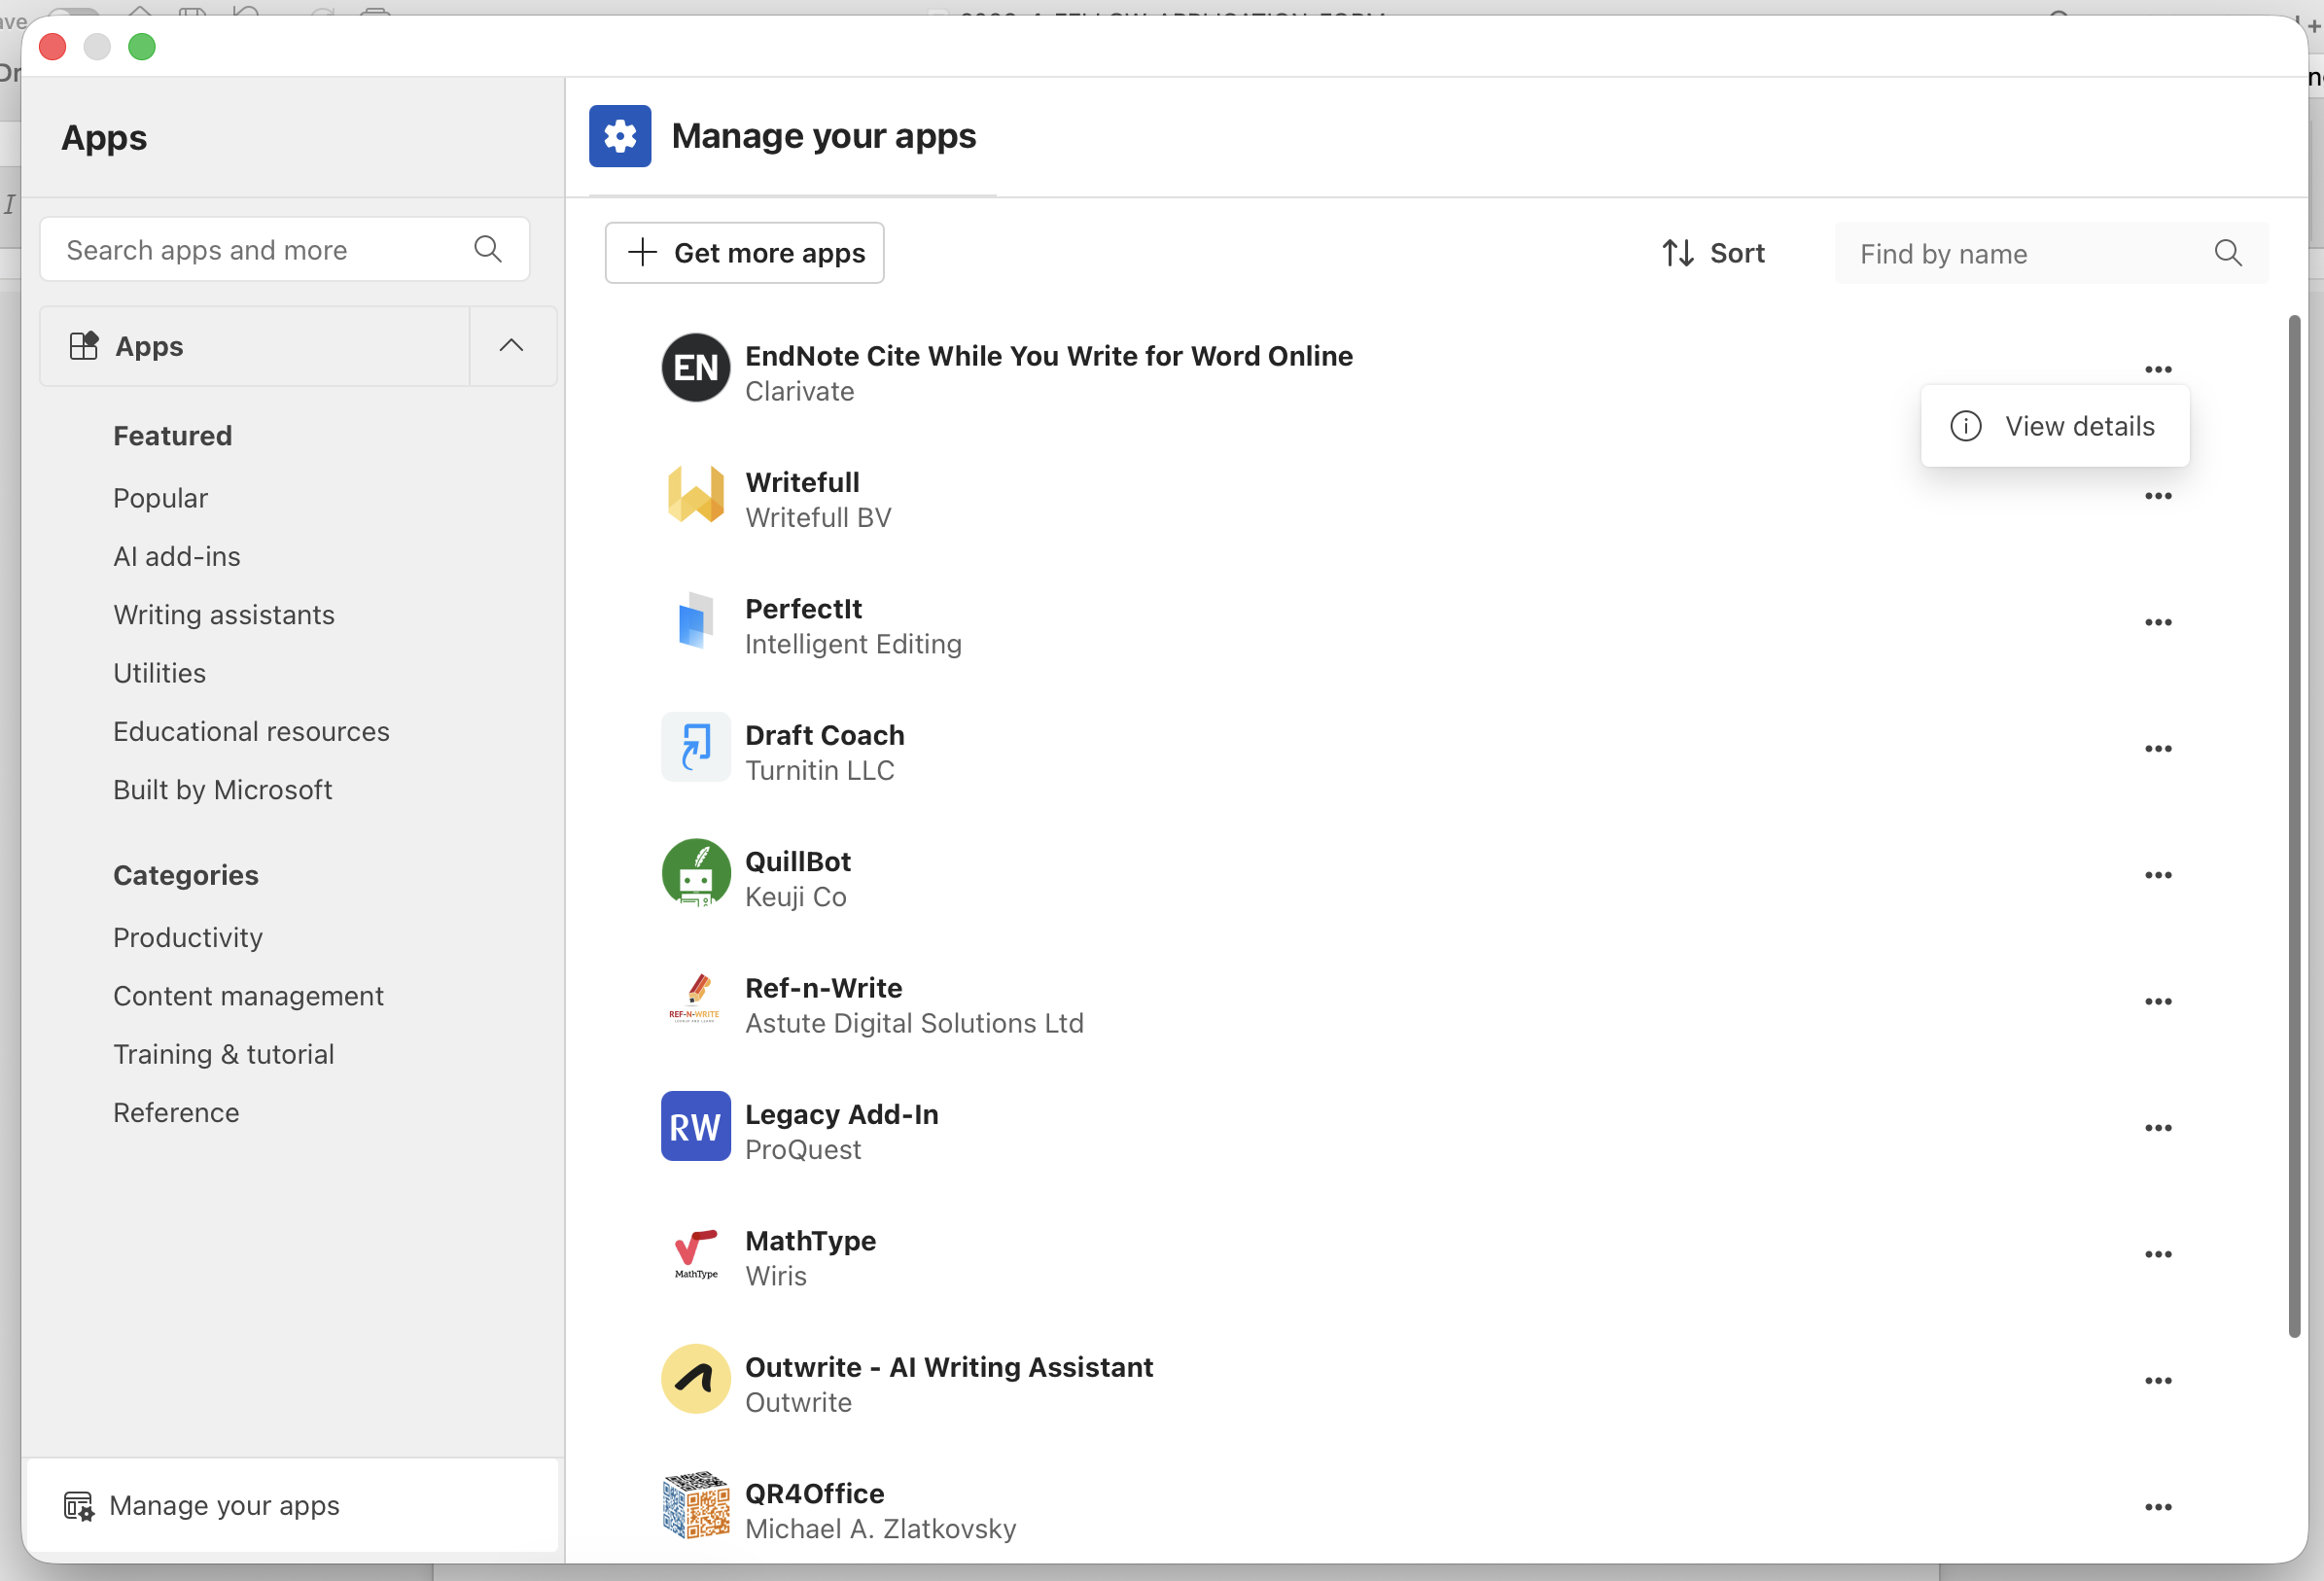Click the EndNote EN app icon
This screenshot has width=2324, height=1581.
(x=695, y=368)
